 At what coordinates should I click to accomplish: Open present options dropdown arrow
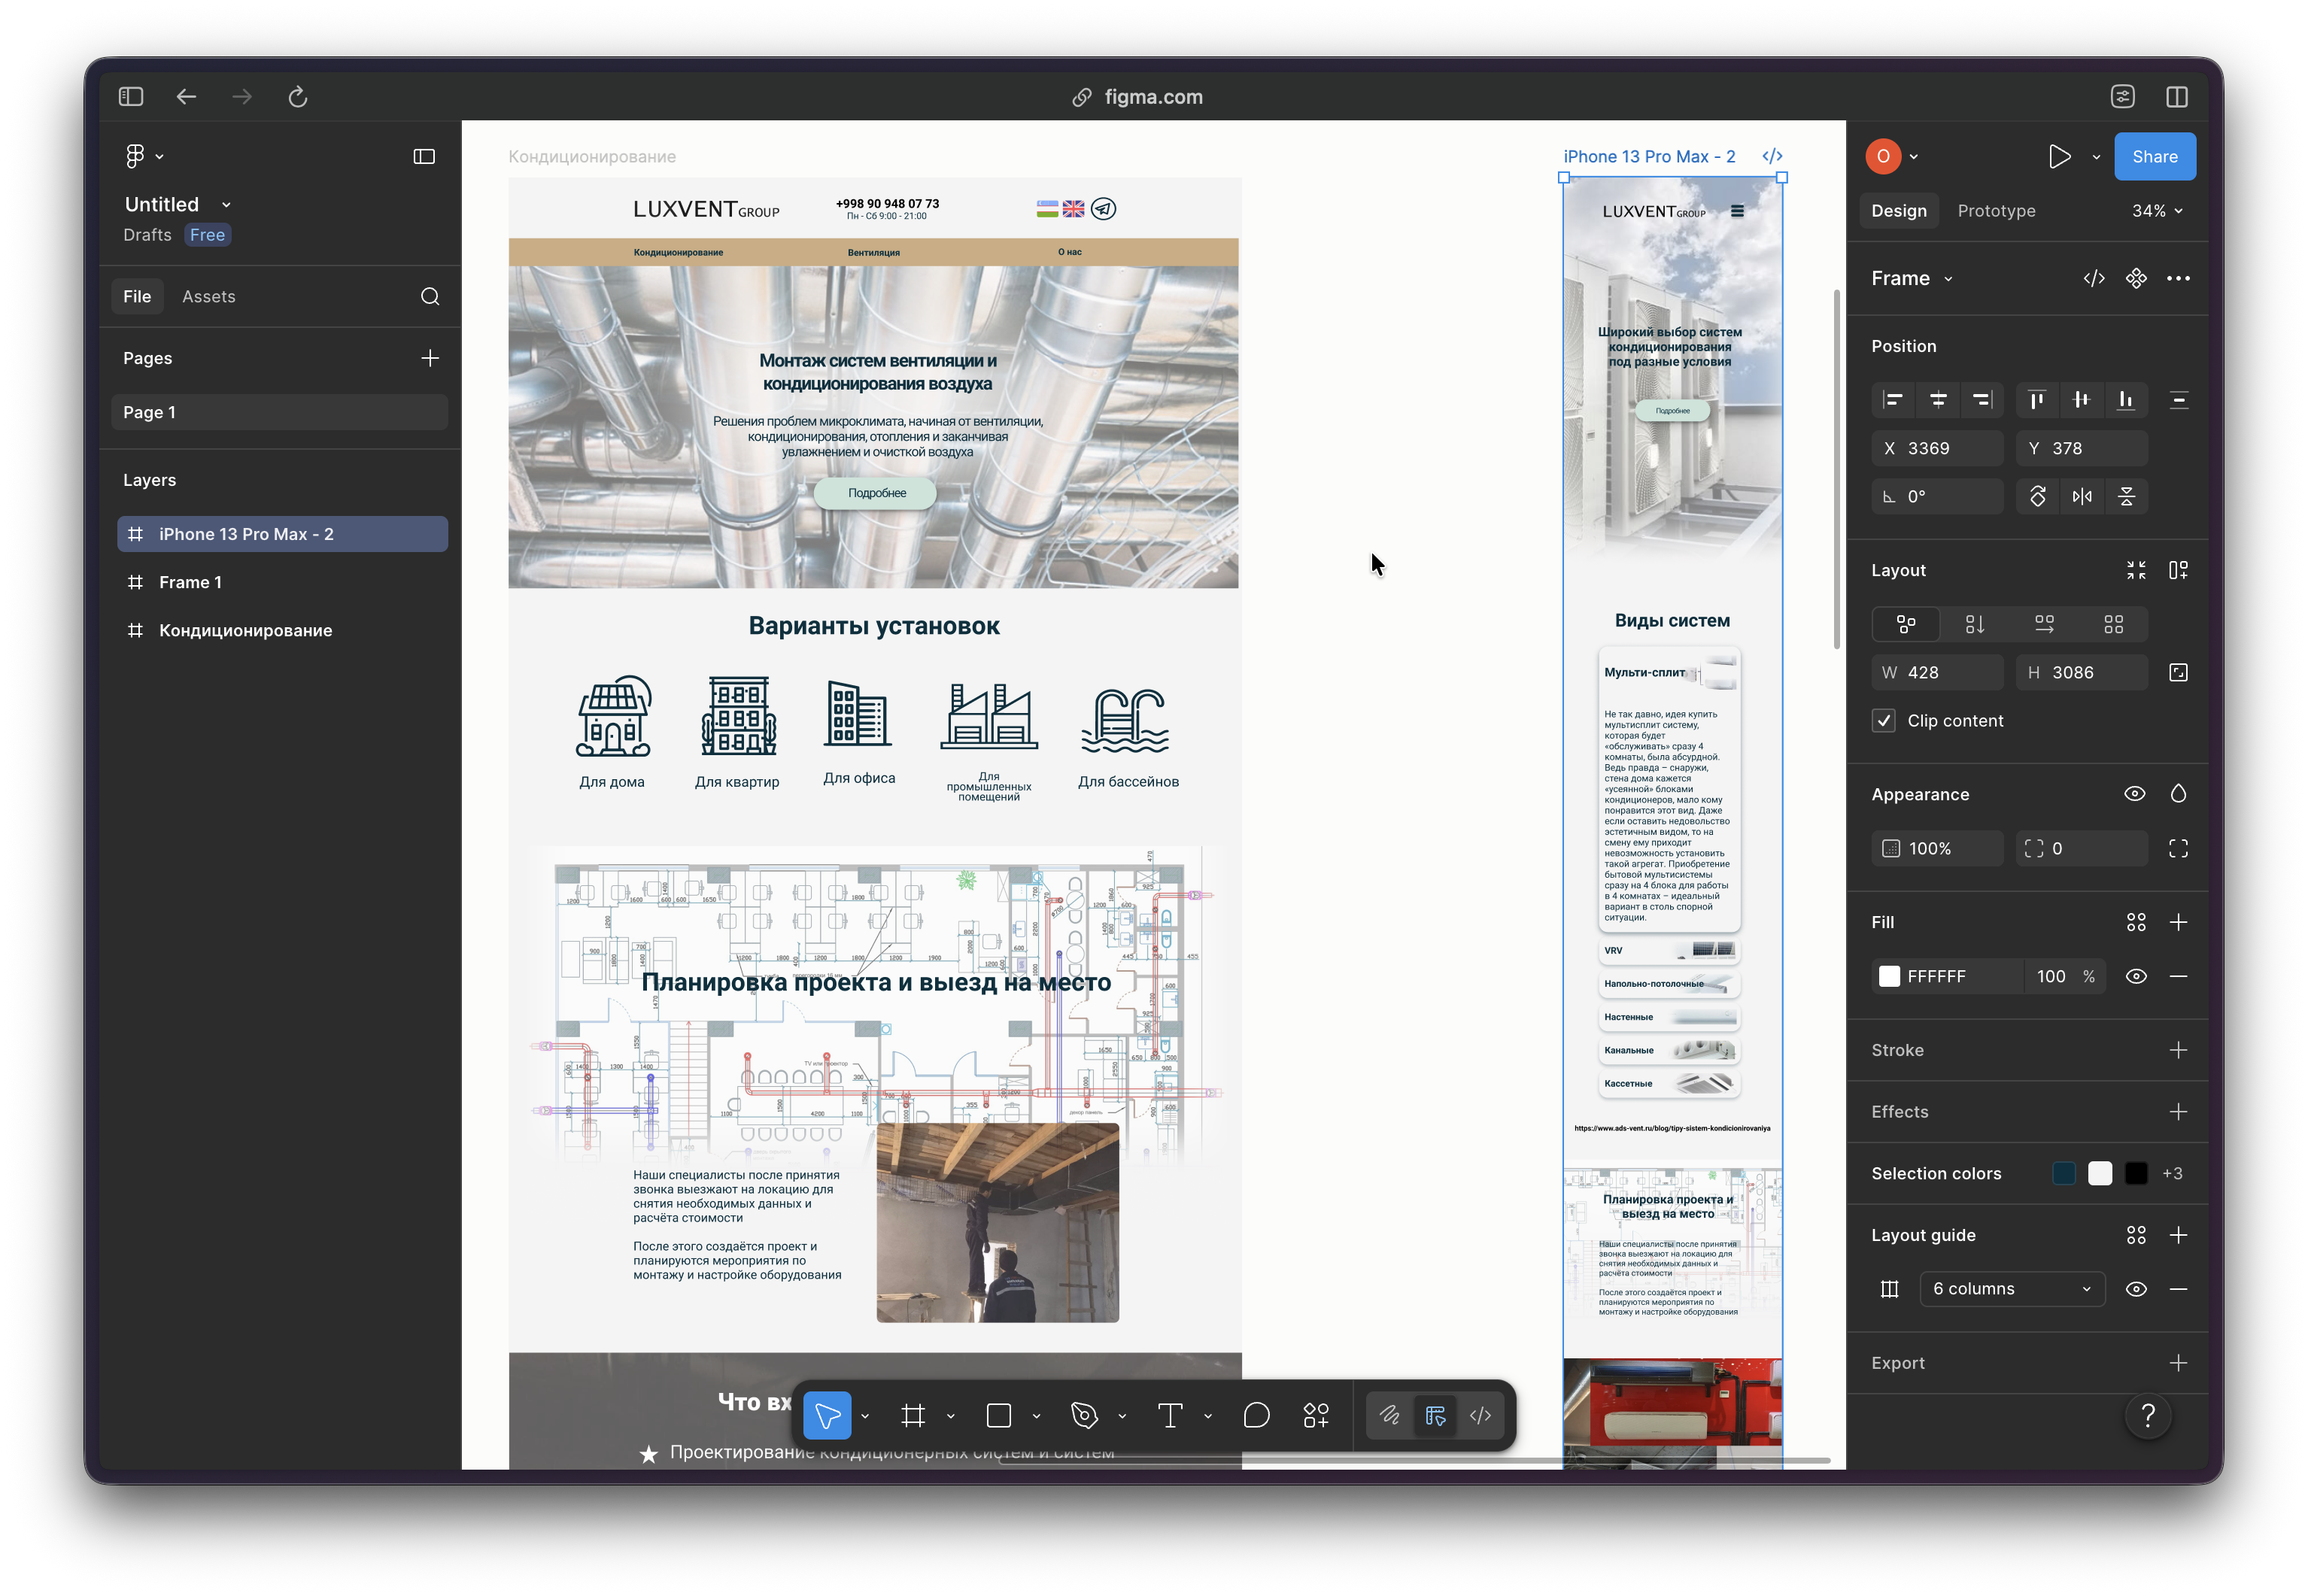tap(2096, 157)
